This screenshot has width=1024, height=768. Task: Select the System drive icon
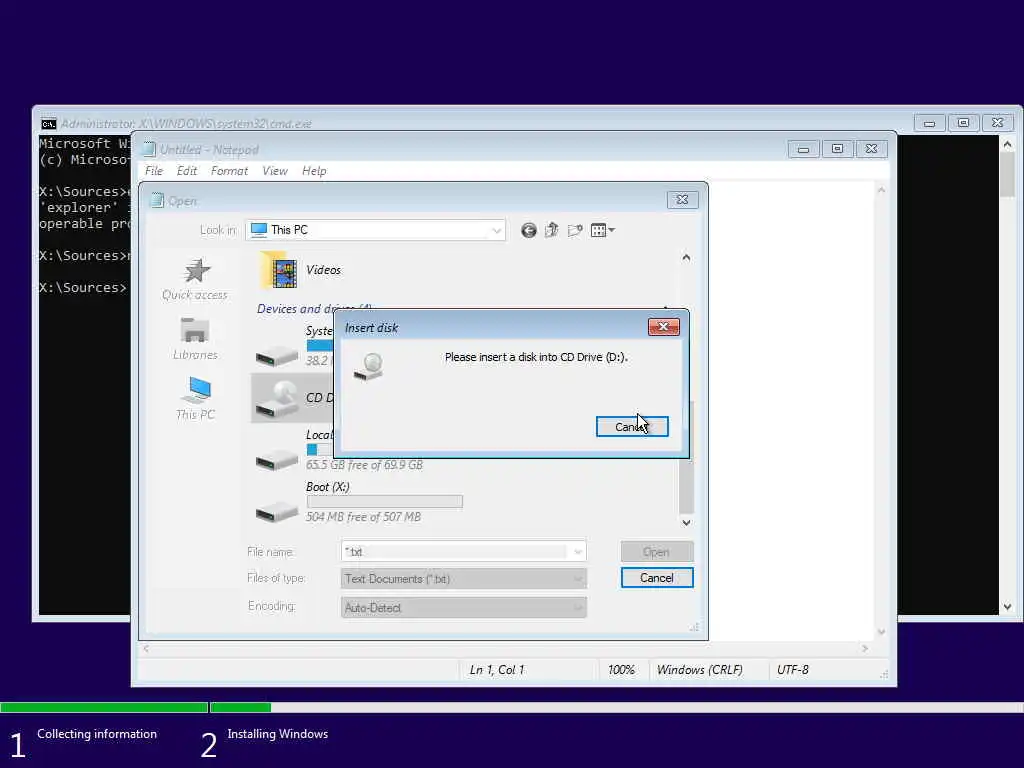pos(277,356)
